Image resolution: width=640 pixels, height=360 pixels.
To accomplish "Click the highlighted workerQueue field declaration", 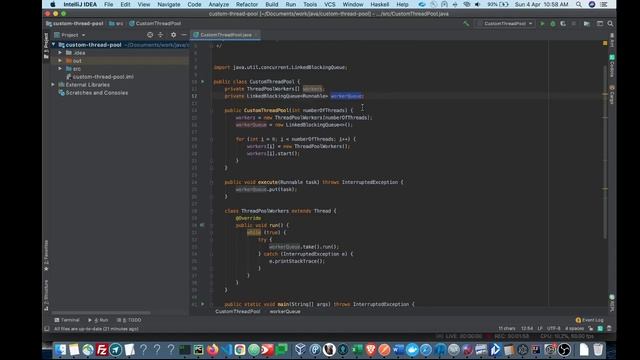I will (346, 96).
